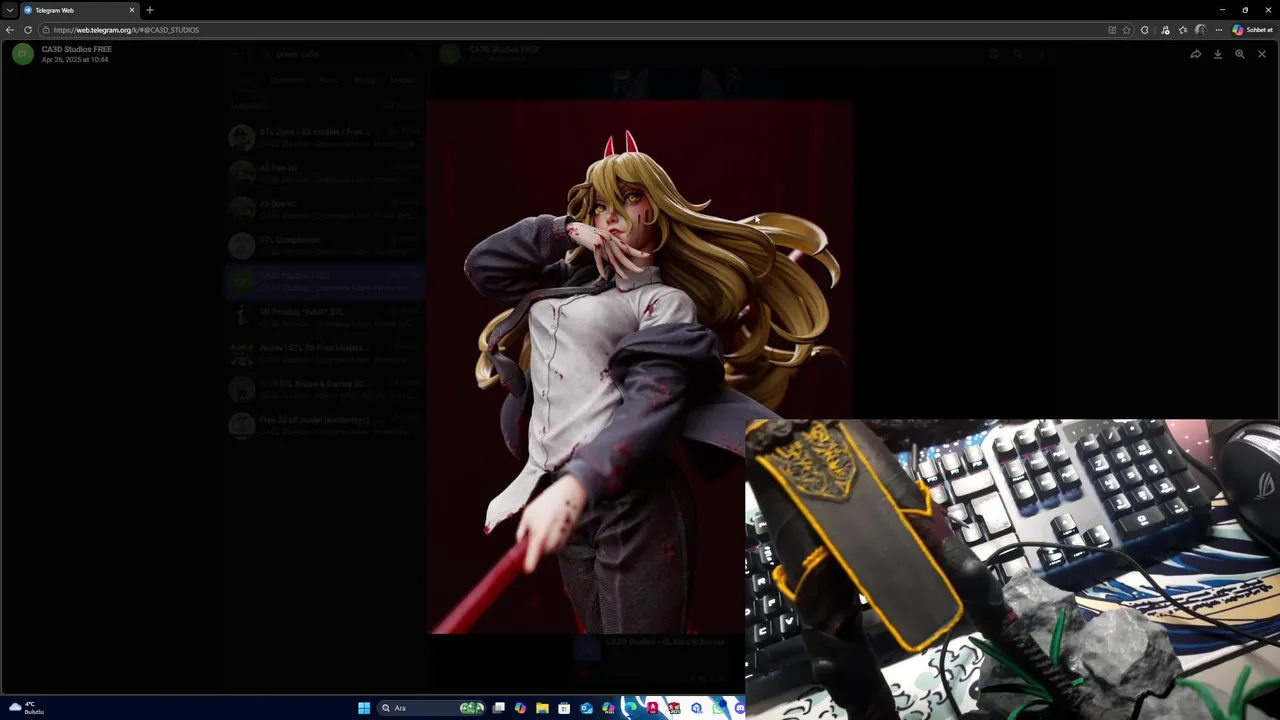Viewport: 1280px width, 720px height.
Task: Open the weather widget showing 4°C
Action: tap(27, 708)
